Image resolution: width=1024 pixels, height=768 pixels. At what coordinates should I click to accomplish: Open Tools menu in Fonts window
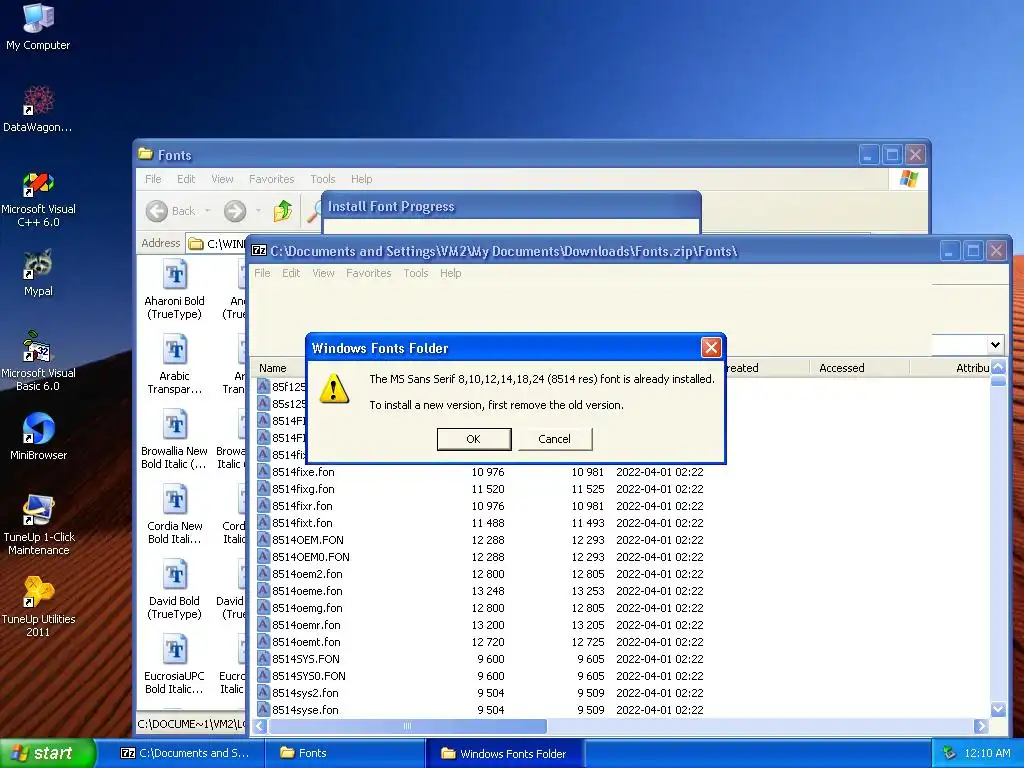click(x=323, y=179)
